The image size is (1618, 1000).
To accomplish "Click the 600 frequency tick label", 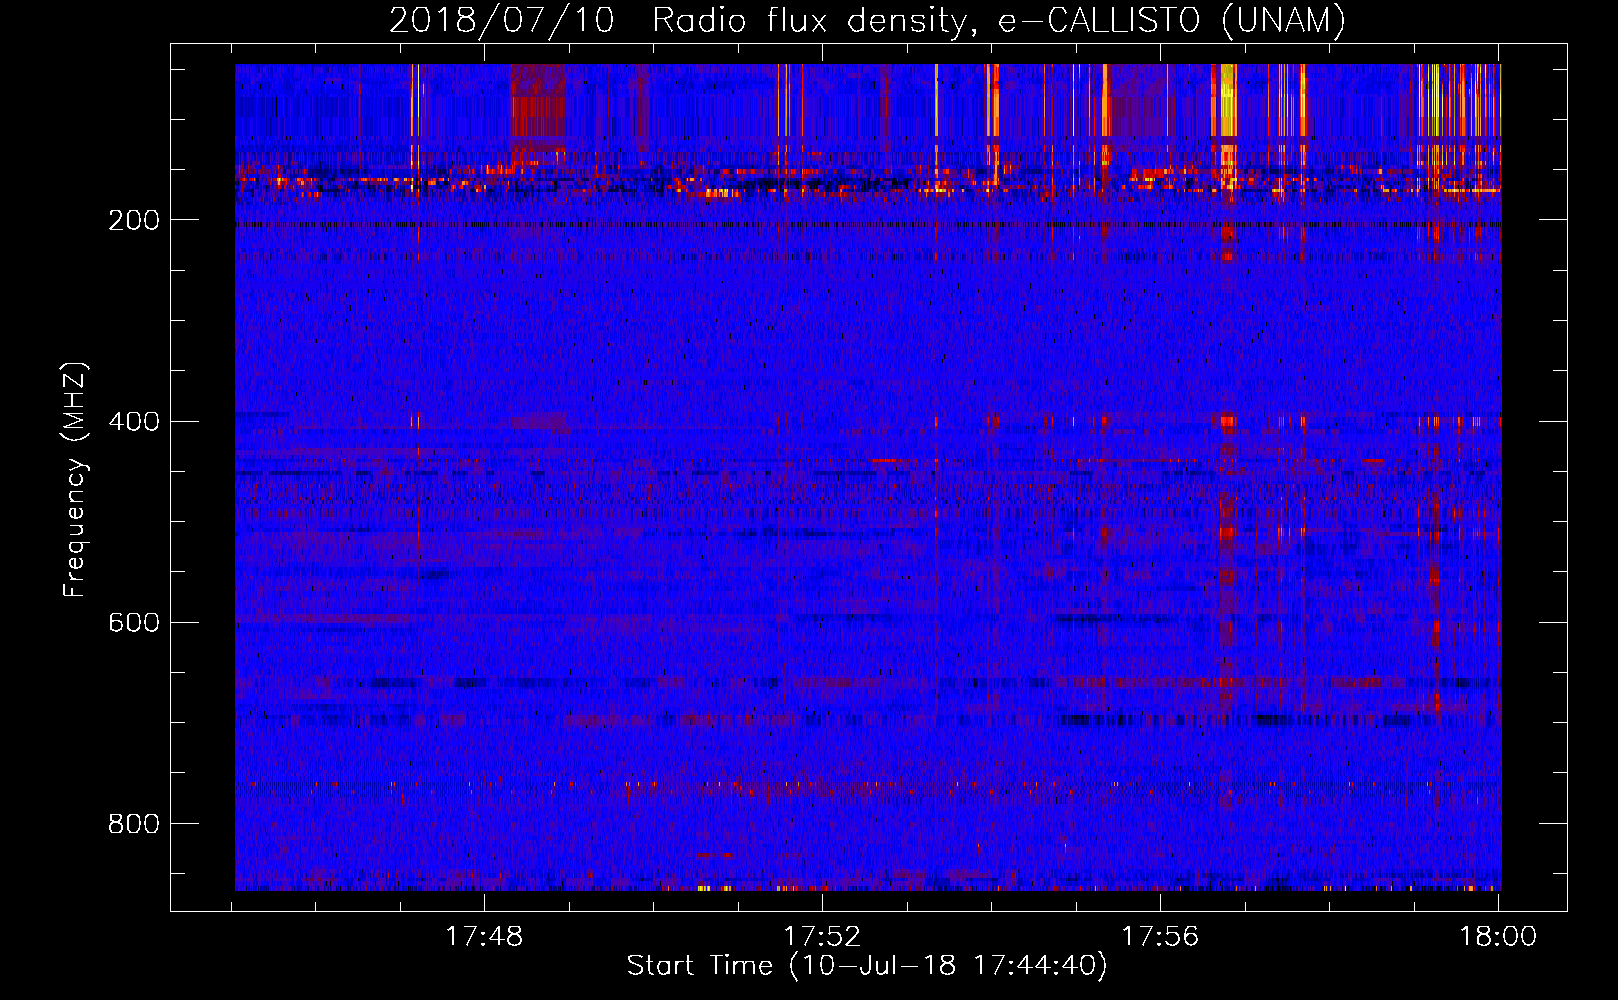I will 133,622.
